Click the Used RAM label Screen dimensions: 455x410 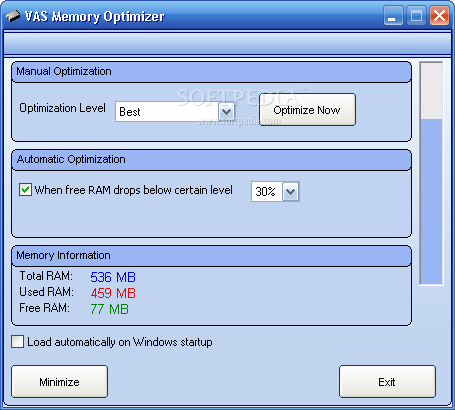click(46, 292)
